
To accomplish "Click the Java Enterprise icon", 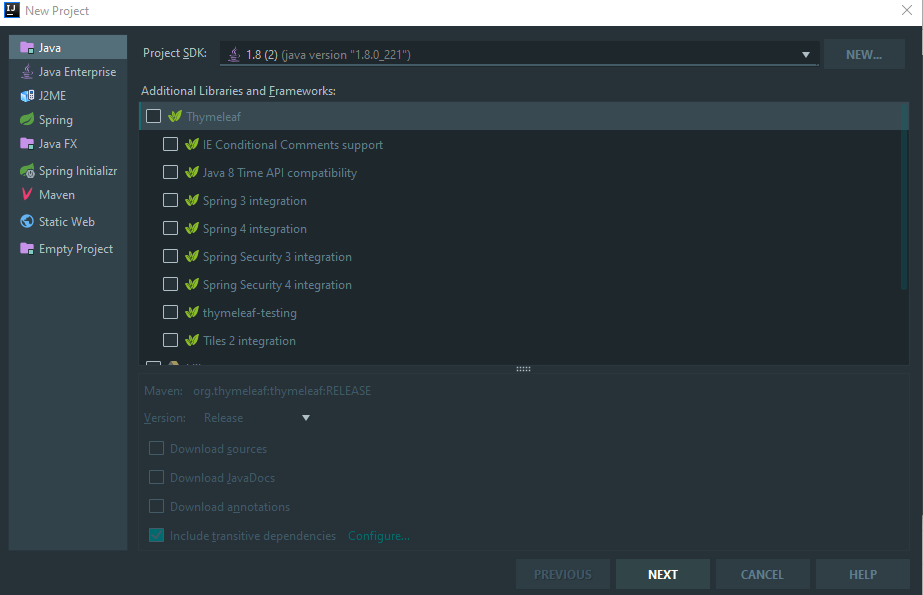I will coord(27,72).
